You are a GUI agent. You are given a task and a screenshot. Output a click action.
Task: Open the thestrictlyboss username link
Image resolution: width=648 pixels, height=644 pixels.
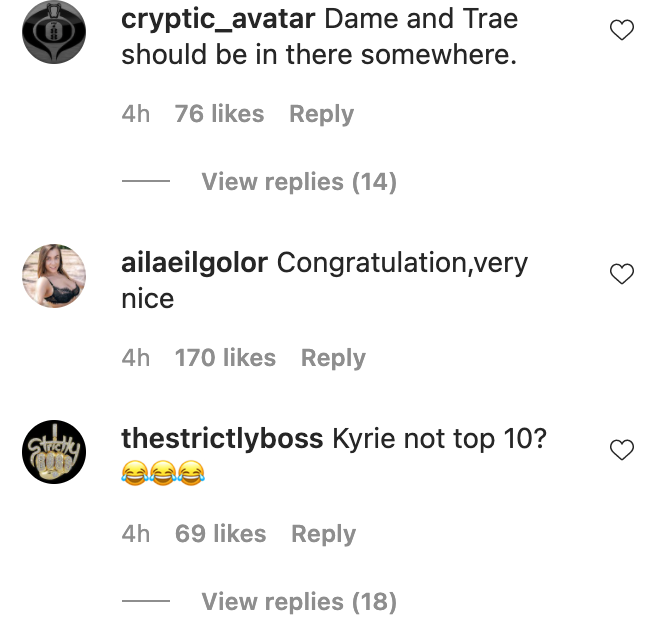tap(221, 439)
